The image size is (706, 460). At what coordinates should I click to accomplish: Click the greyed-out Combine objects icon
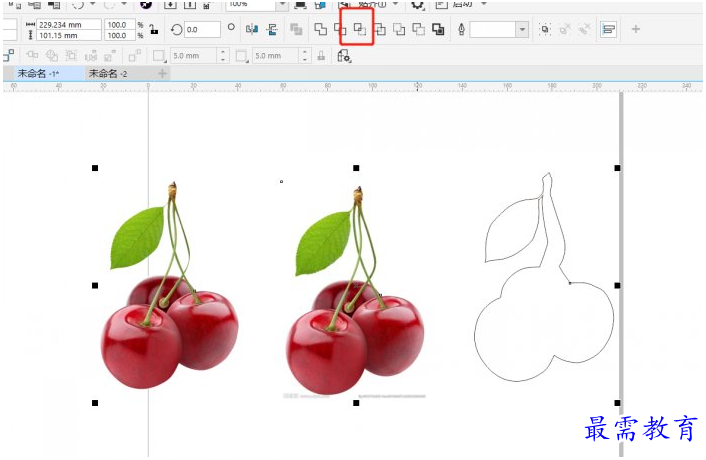[x=296, y=29]
